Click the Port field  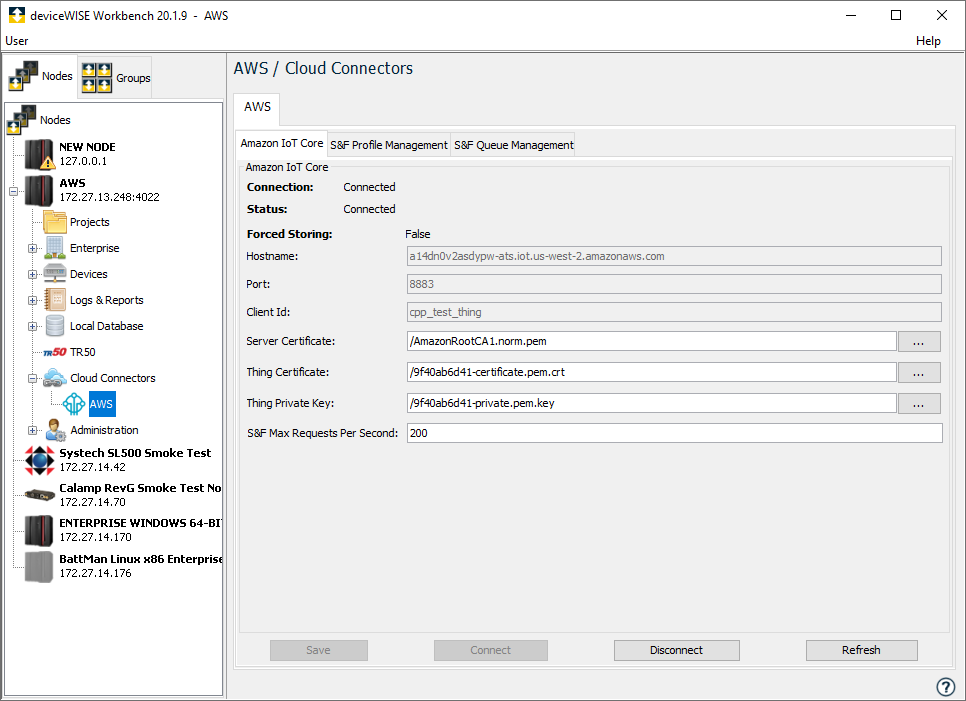pos(674,284)
